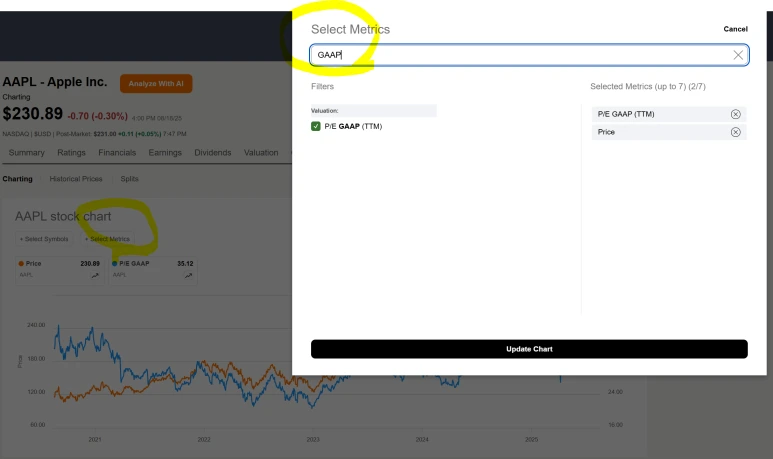Click the Analyze With AI button
773x459 pixels.
pos(156,83)
